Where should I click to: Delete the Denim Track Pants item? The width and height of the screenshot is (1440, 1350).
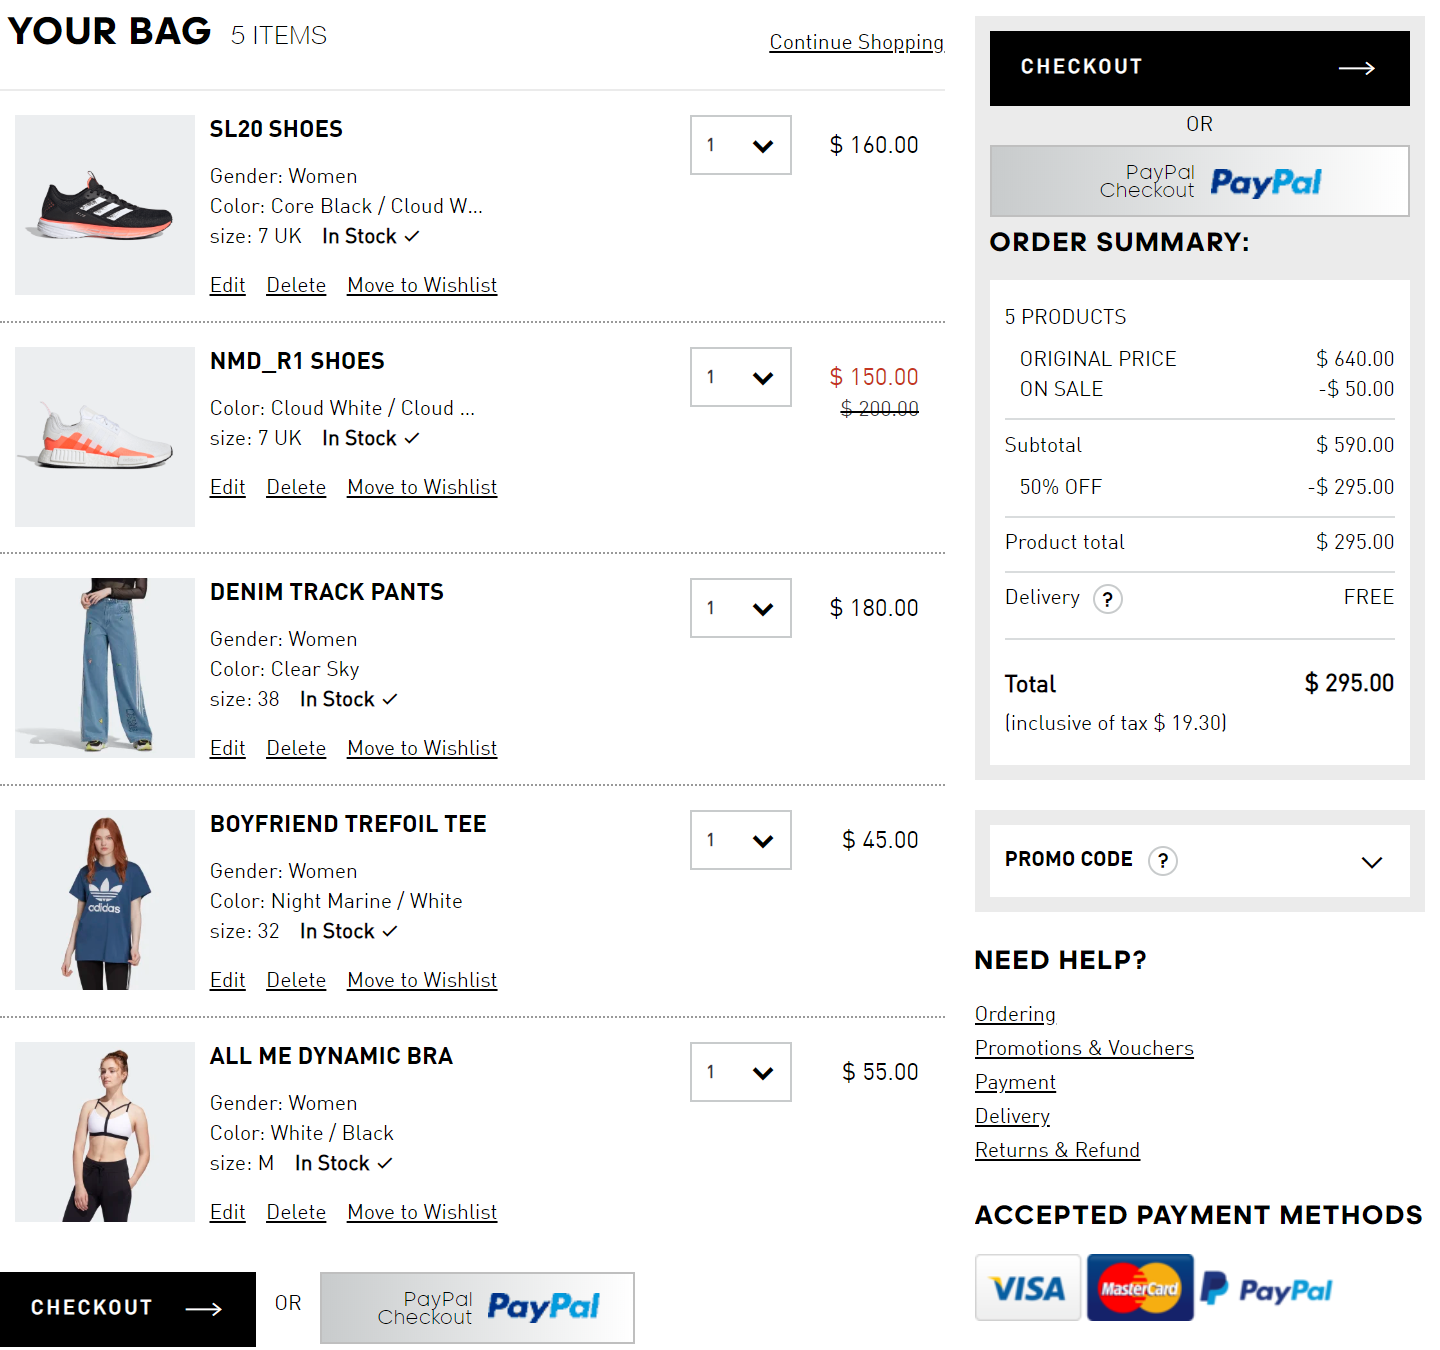pyautogui.click(x=296, y=748)
